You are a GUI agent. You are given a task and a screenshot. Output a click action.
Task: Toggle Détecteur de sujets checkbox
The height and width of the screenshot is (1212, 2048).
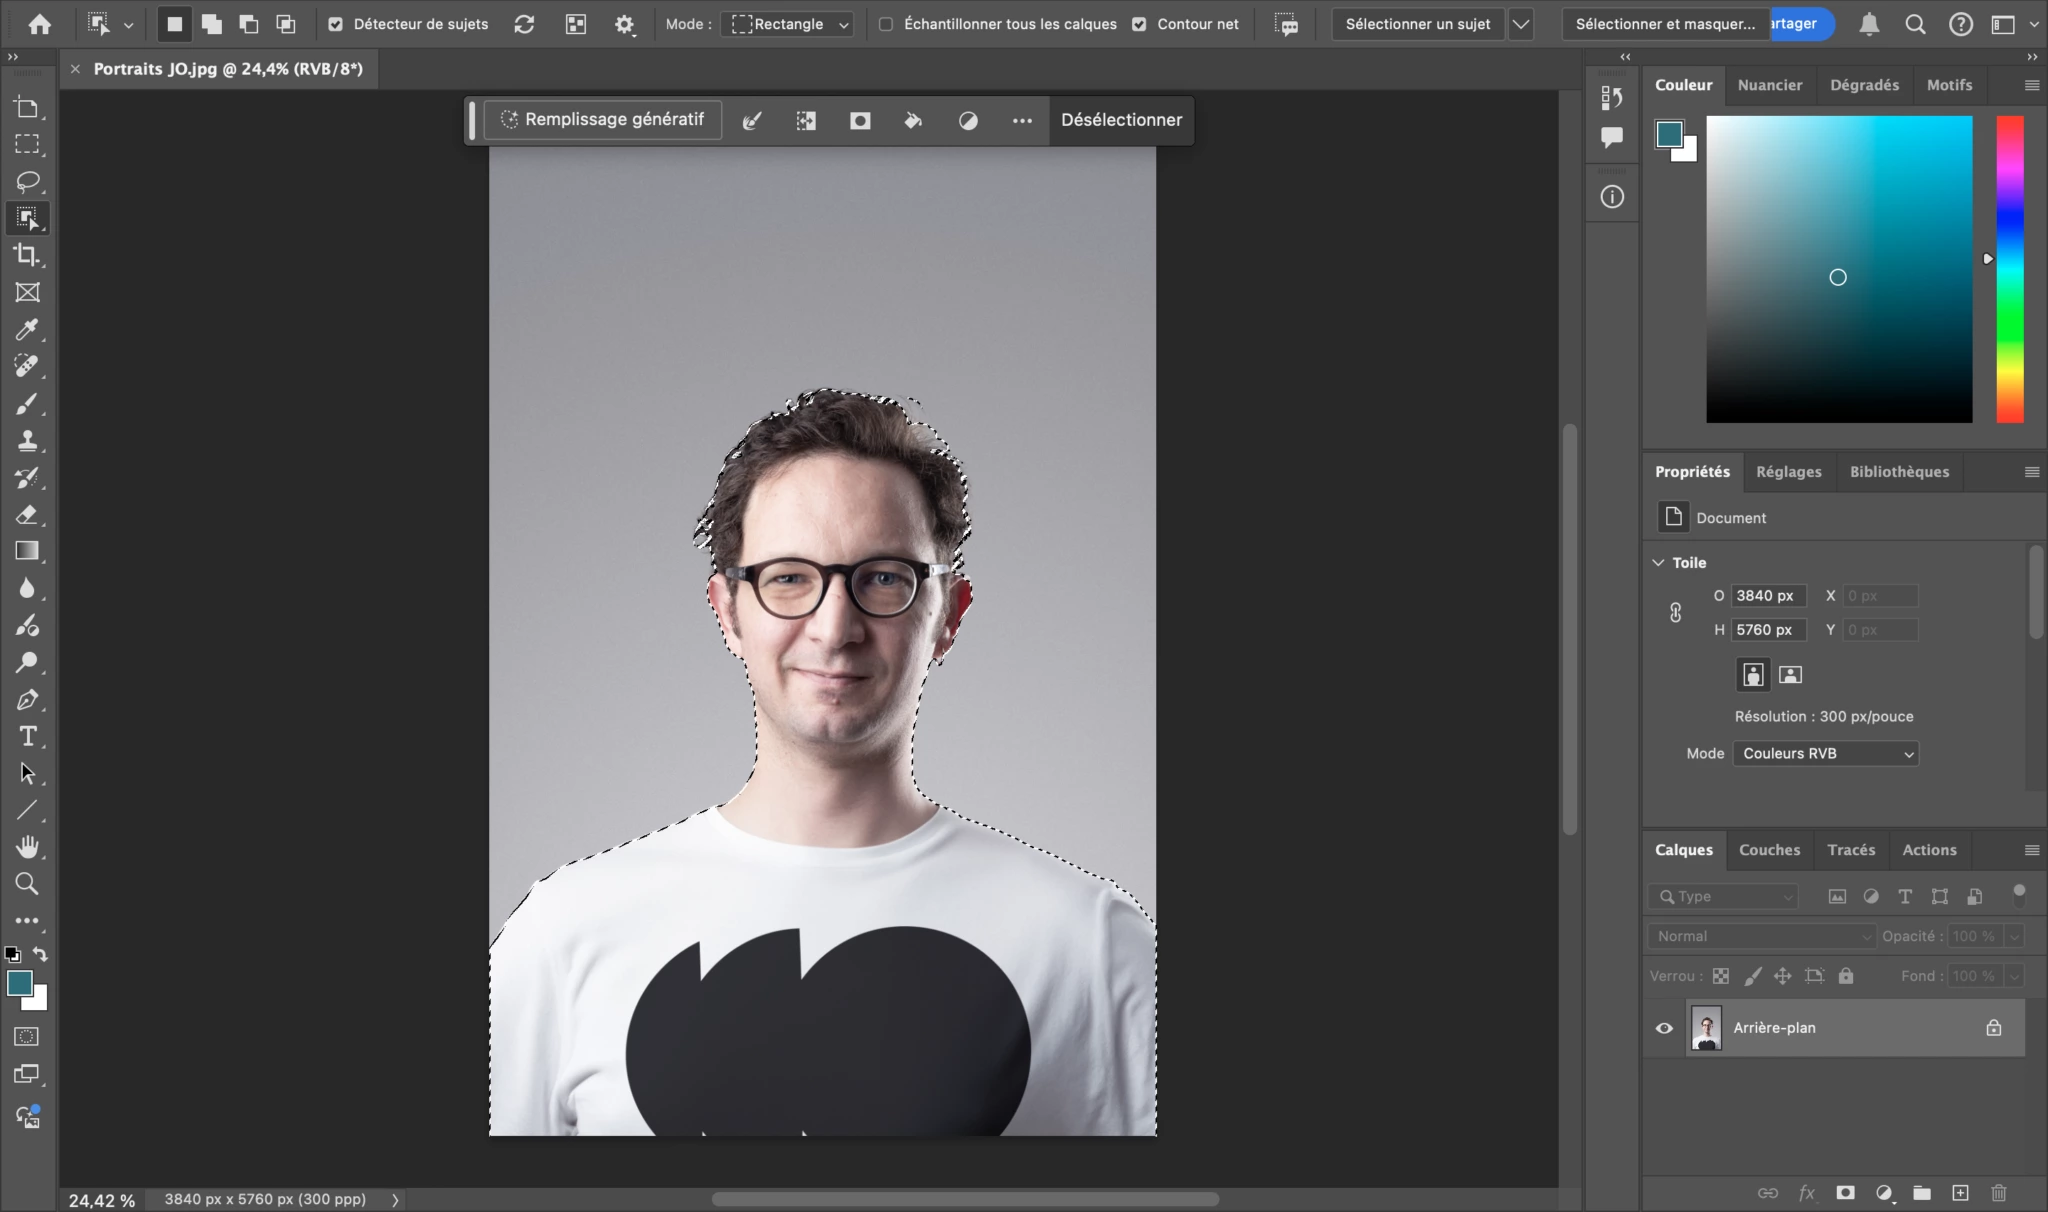click(x=336, y=24)
